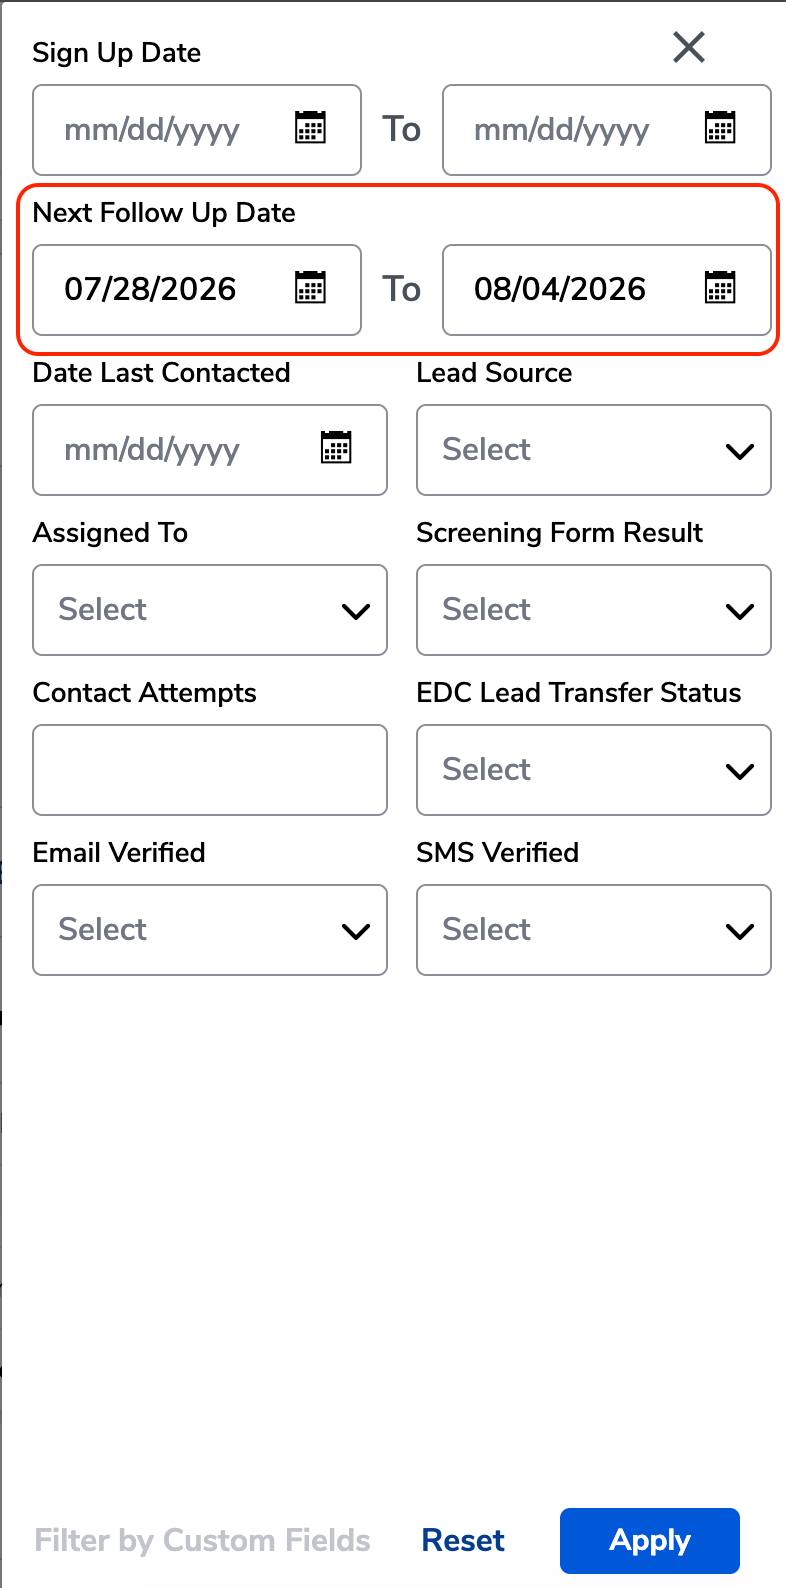
Task: Edit the 07/28/2026 follow up date
Action: pos(197,290)
